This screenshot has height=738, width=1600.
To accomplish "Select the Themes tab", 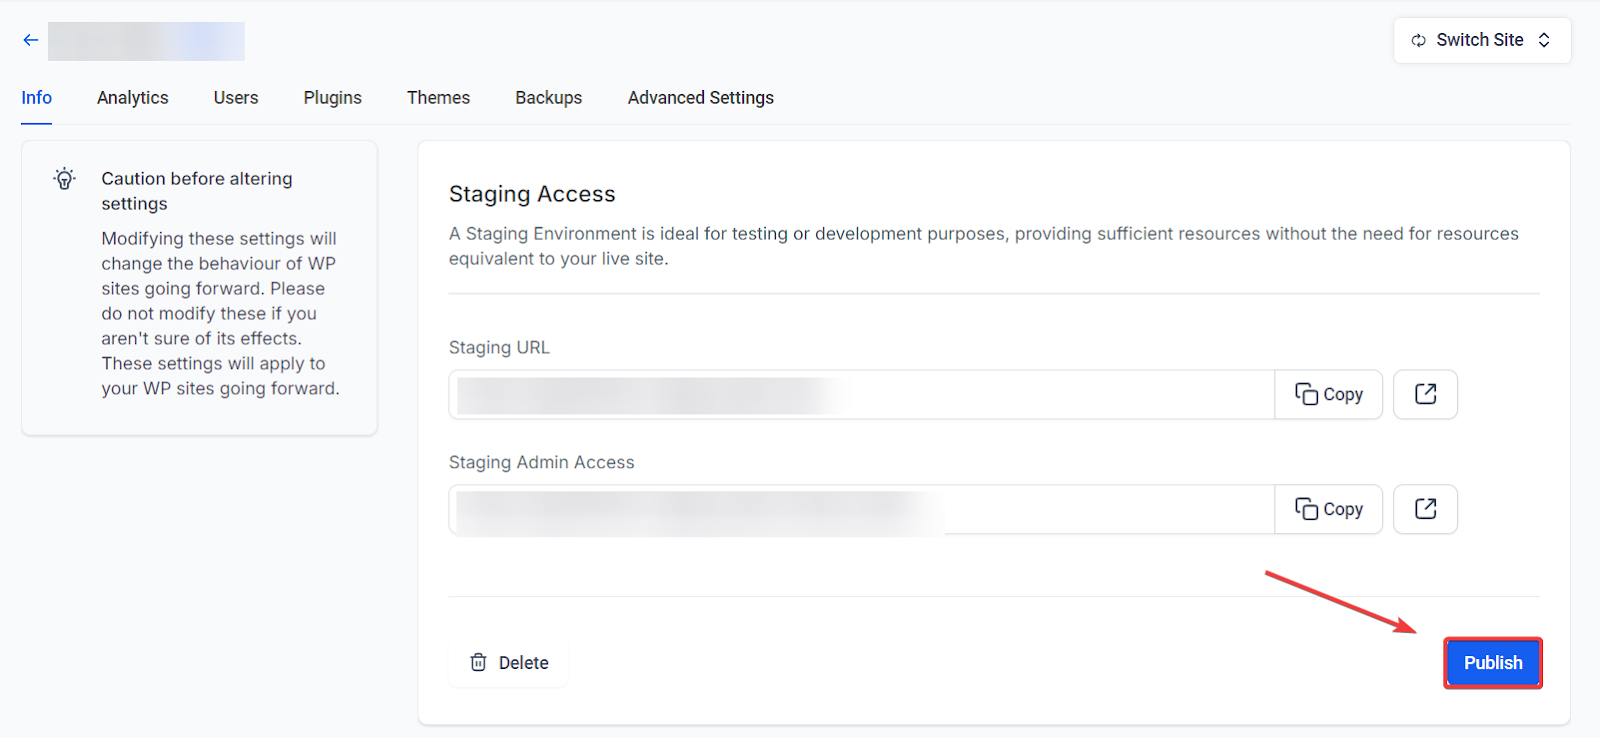I will [x=438, y=98].
